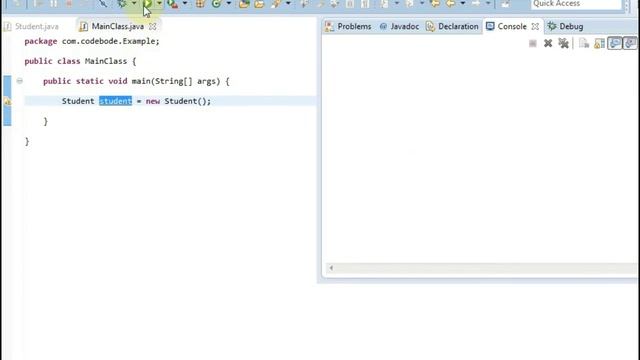Screen dimensions: 640x360
Task: Click 'MainClass' in the class declaration
Action: (106, 61)
